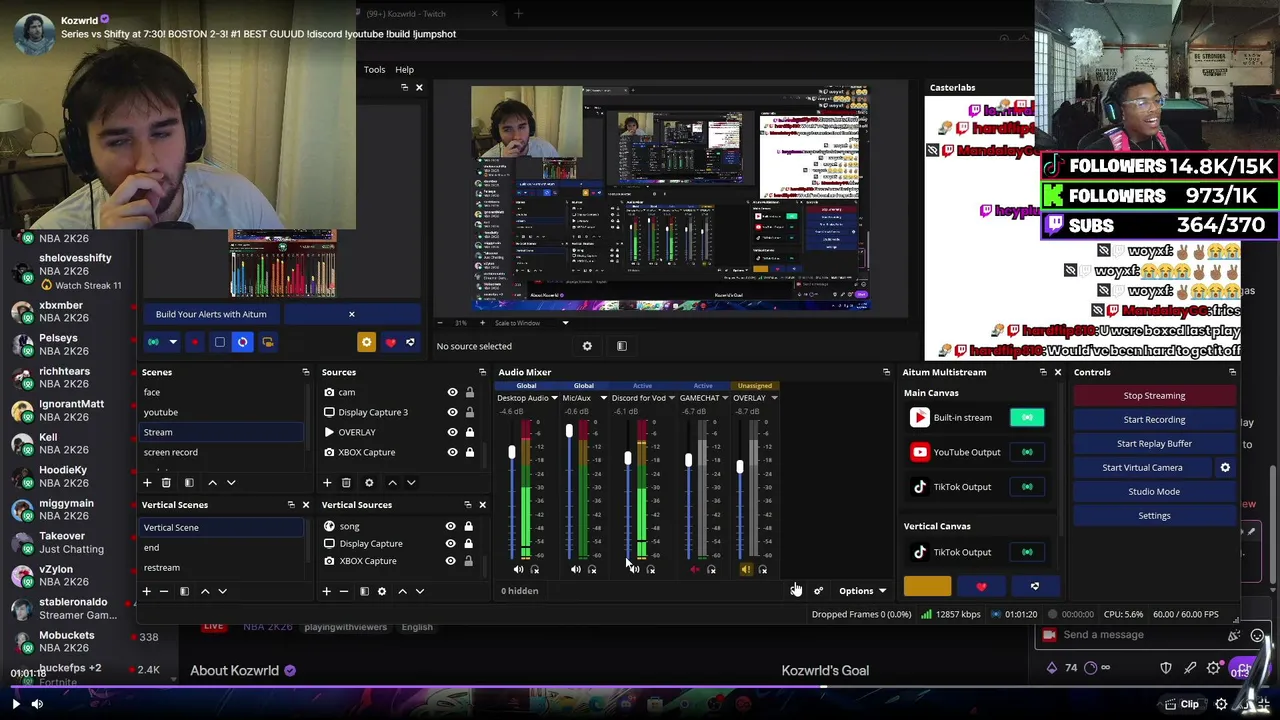Open the Desktop Audio channel dropdown
The width and height of the screenshot is (1280, 720).
554,398
